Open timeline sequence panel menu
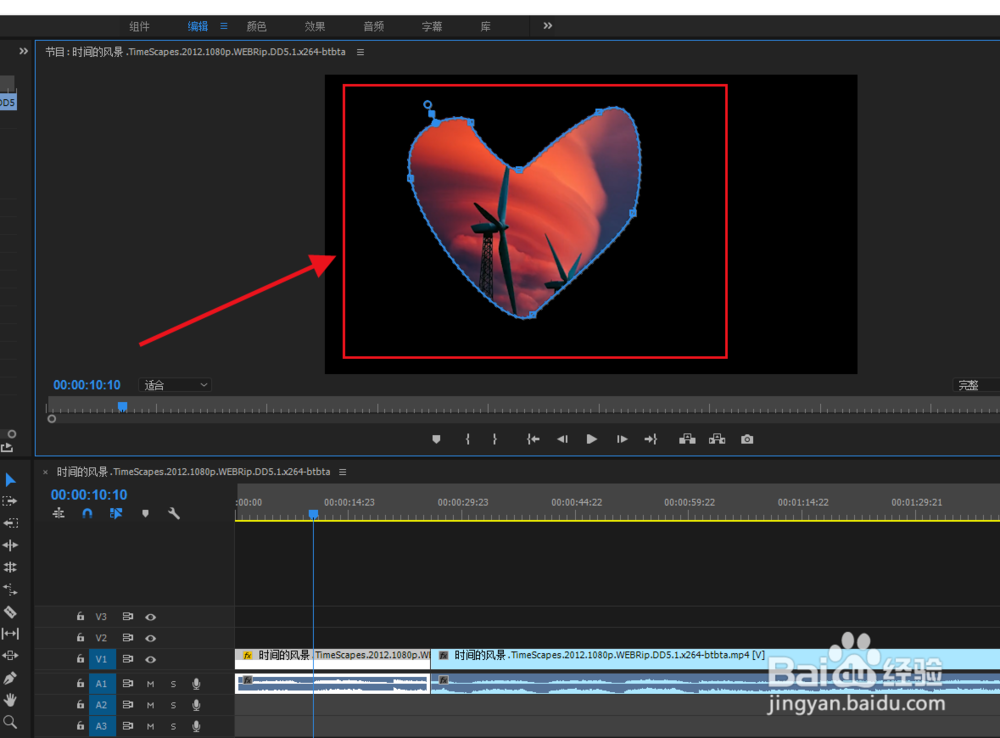This screenshot has height=738, width=1000. click(342, 472)
